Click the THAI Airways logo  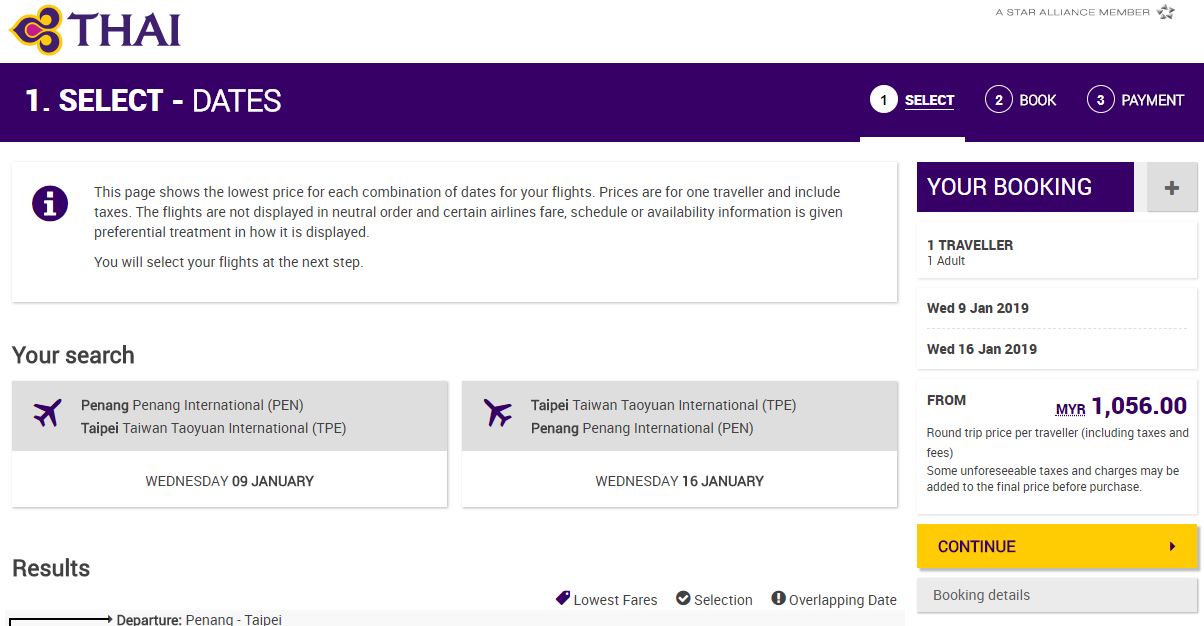[x=95, y=30]
